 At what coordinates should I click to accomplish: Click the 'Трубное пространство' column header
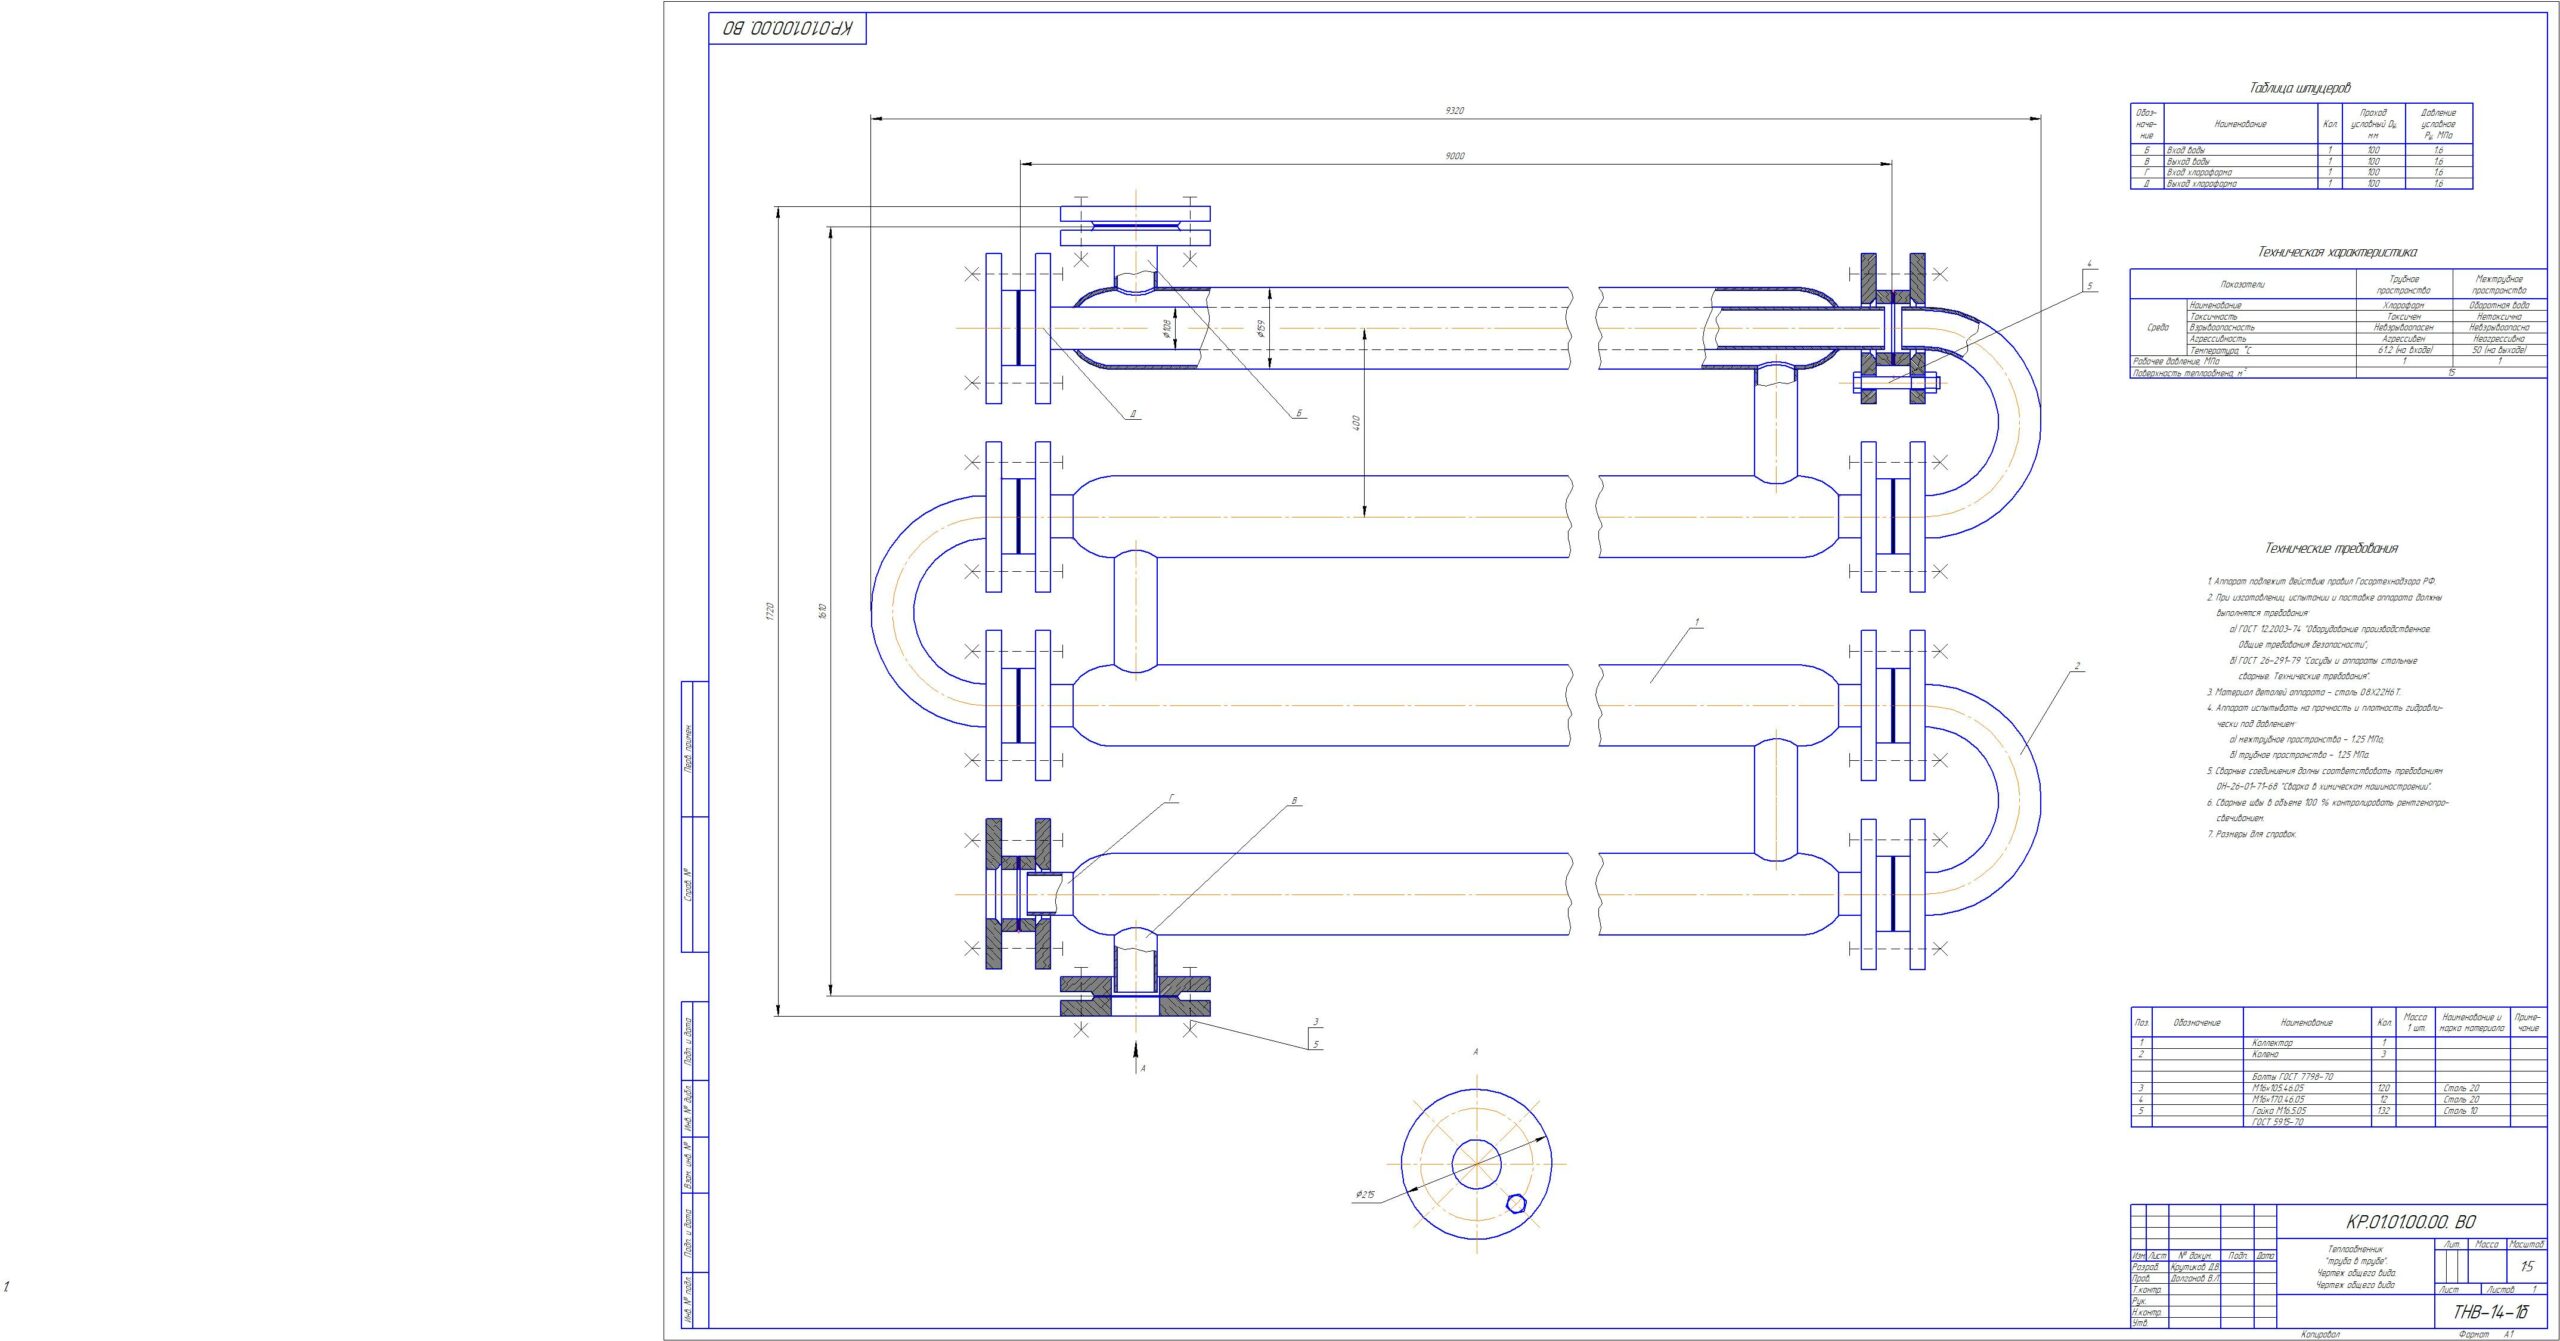coord(2404,285)
